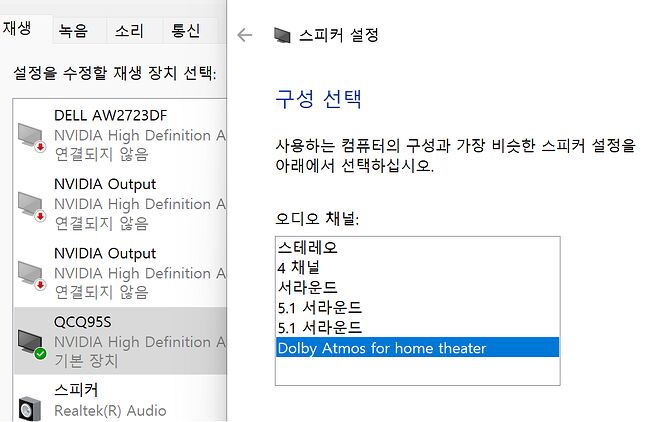
Task: Select 스피커 Realtek(R) Audio device
Action: (x=120, y=399)
